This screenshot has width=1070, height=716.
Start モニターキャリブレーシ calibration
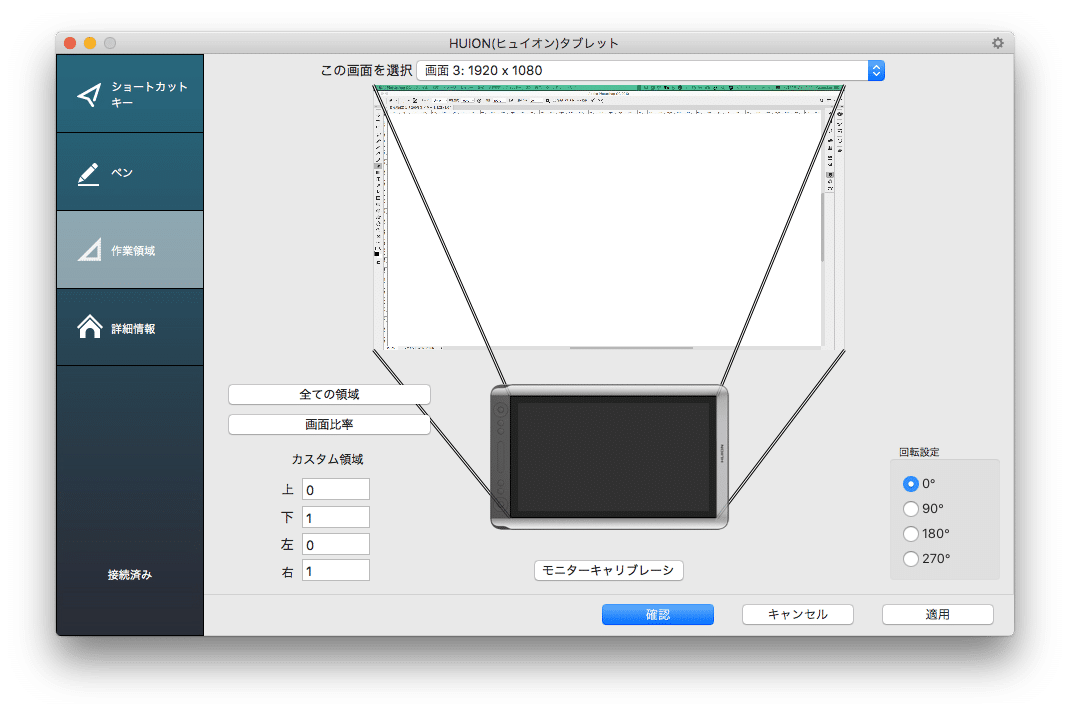[608, 570]
